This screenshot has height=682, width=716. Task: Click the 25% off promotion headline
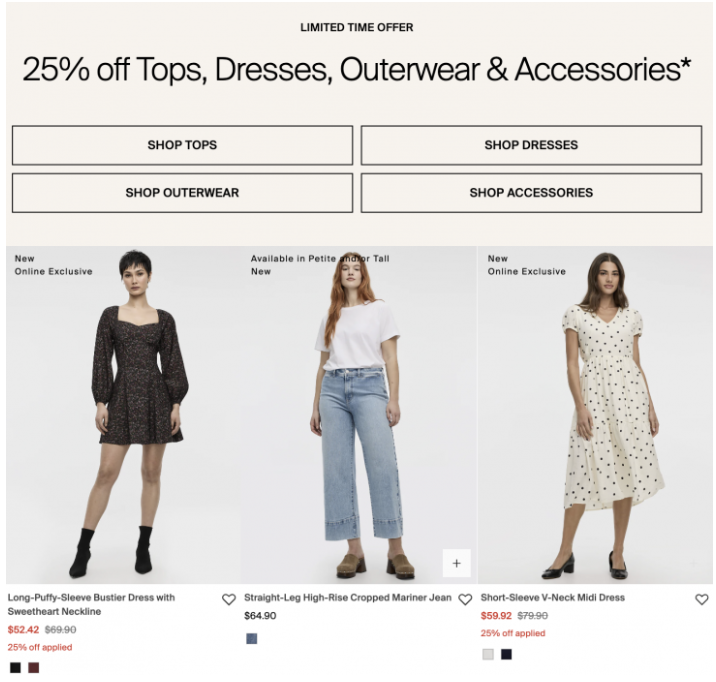coord(357,69)
